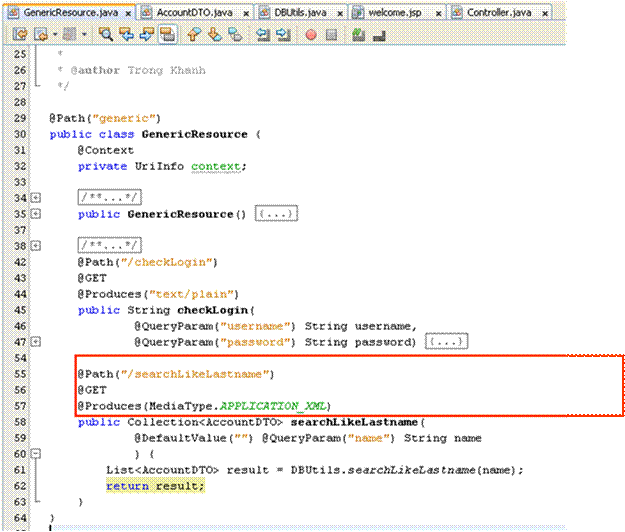
Task: Click the folded /**...*/ box on line 38
Action: tap(110, 245)
